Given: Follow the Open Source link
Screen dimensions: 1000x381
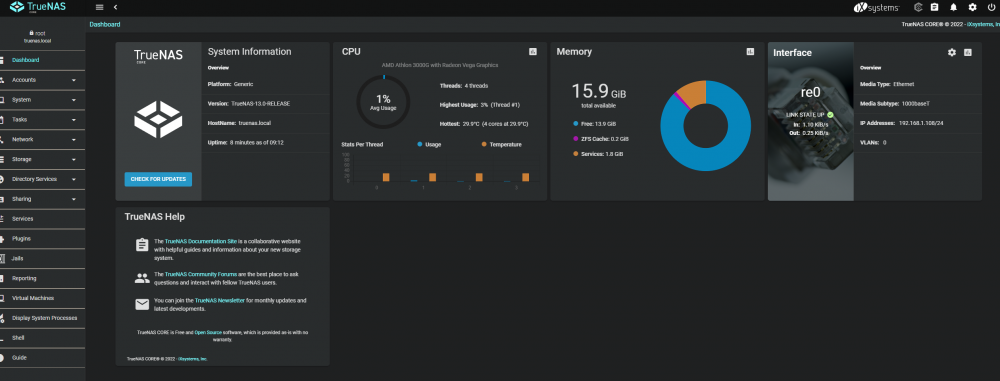Looking at the screenshot, I should [207, 332].
